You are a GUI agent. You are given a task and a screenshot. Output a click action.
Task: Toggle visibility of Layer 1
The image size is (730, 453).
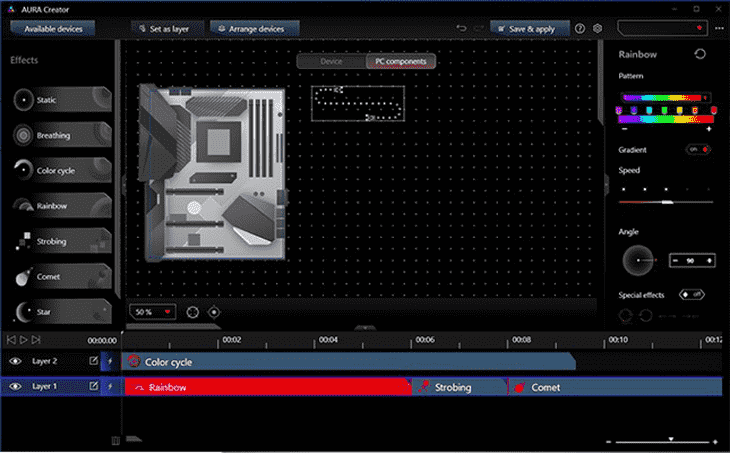pos(15,386)
